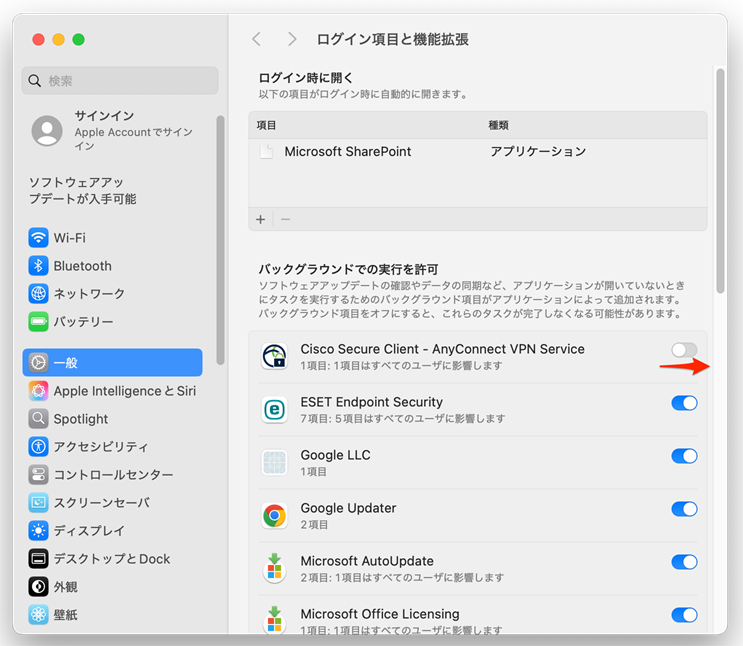Add login item with plus button
The height and width of the screenshot is (646, 743).
tap(261, 220)
